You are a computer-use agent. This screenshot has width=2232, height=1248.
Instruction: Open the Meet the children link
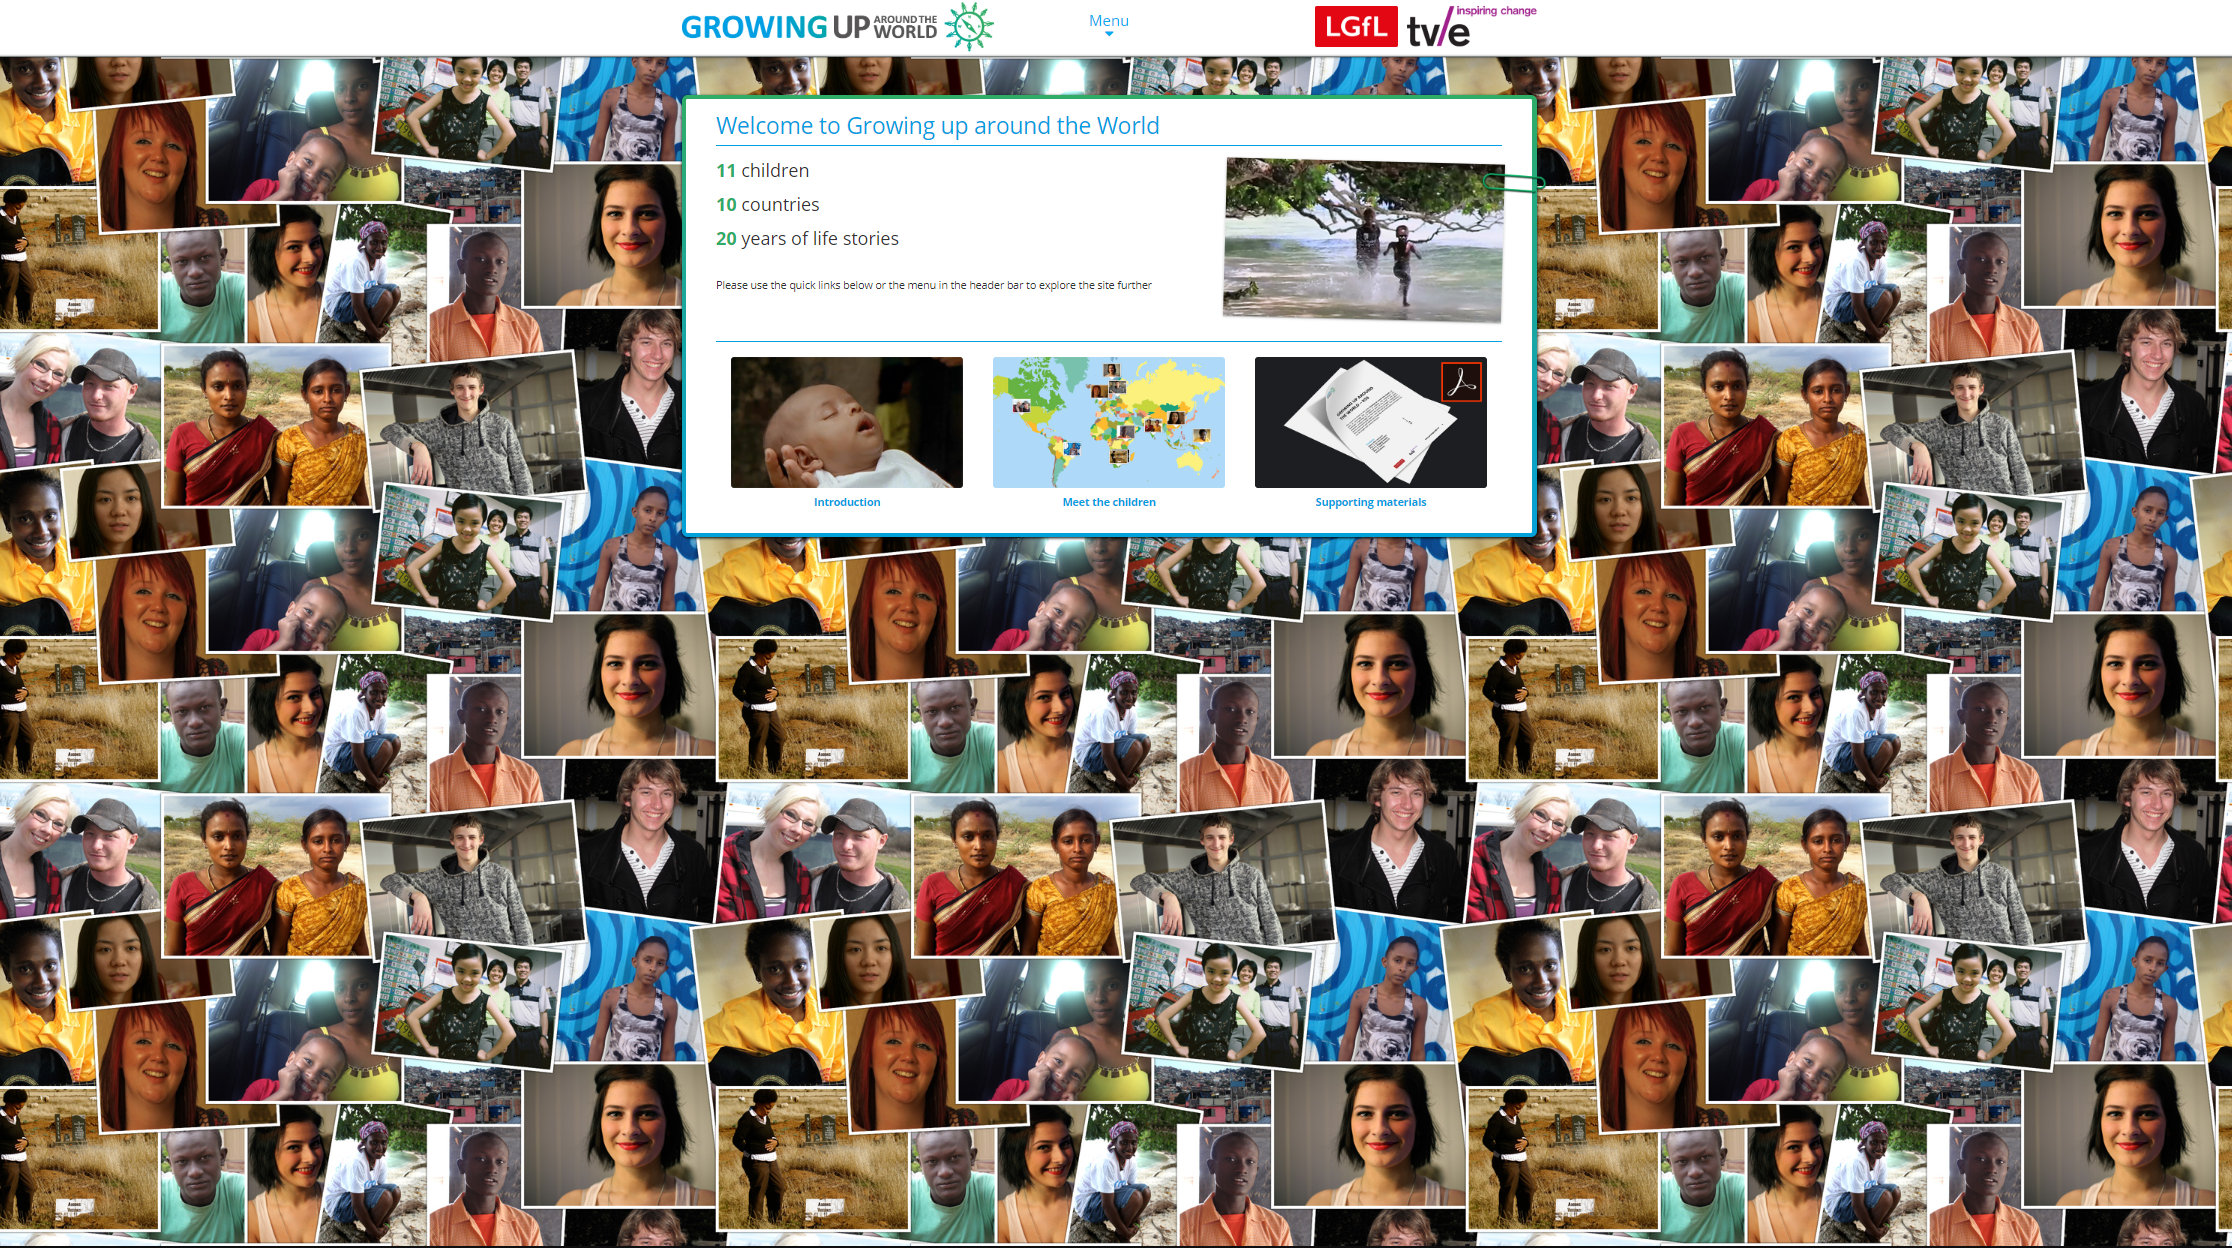click(x=1109, y=502)
